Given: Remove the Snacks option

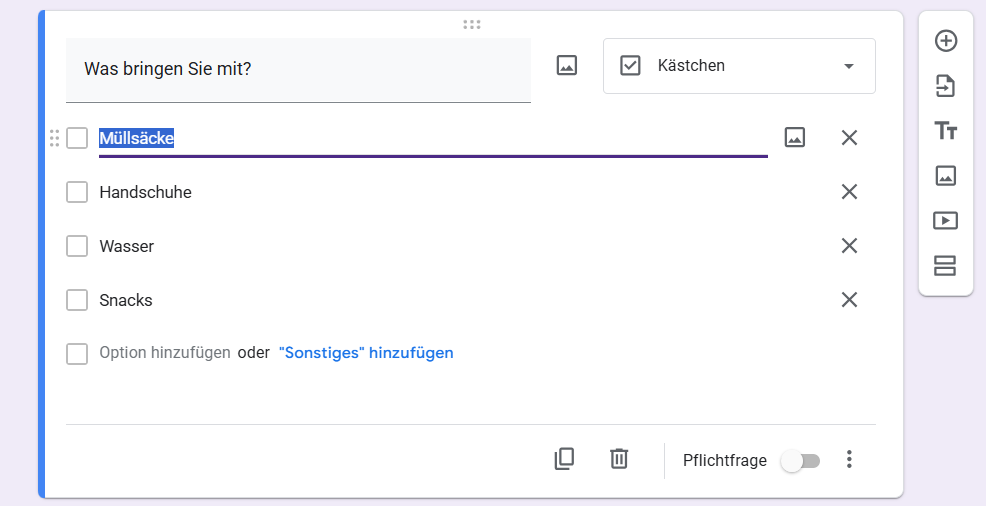Looking at the screenshot, I should tap(849, 300).
